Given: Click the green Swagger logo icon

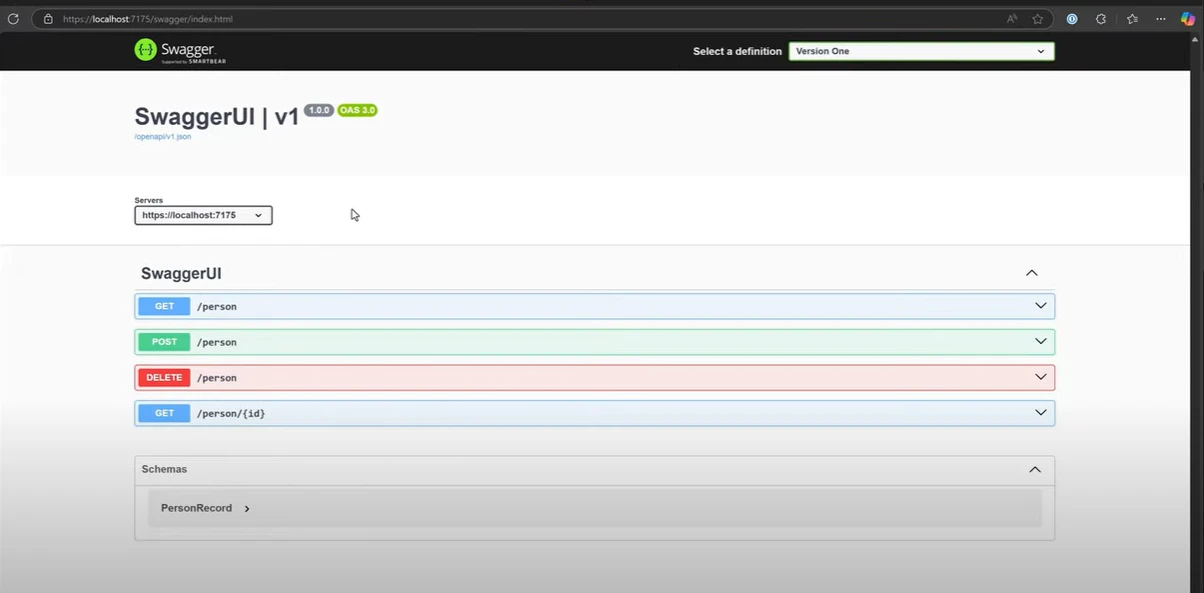Looking at the screenshot, I should coord(146,50).
